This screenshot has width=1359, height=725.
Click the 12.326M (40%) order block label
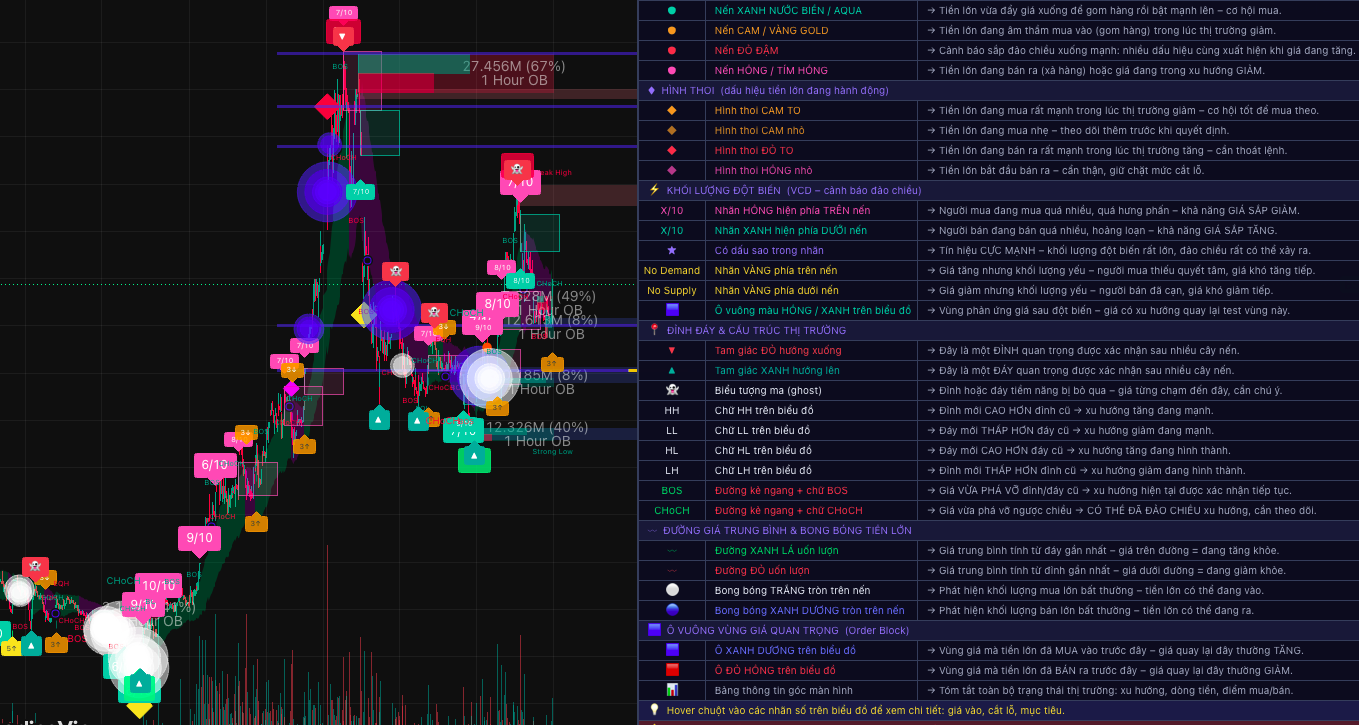537,427
